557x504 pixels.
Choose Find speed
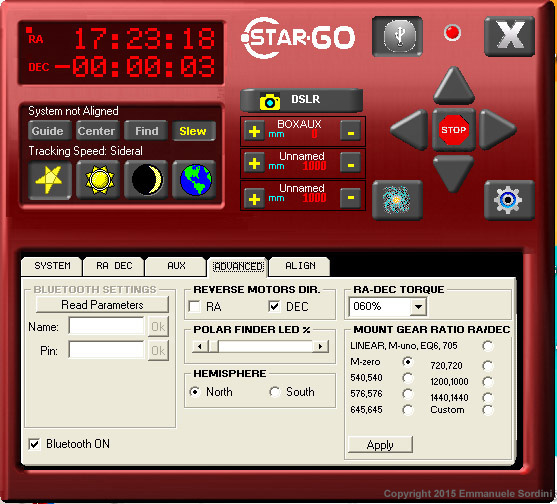click(146, 131)
